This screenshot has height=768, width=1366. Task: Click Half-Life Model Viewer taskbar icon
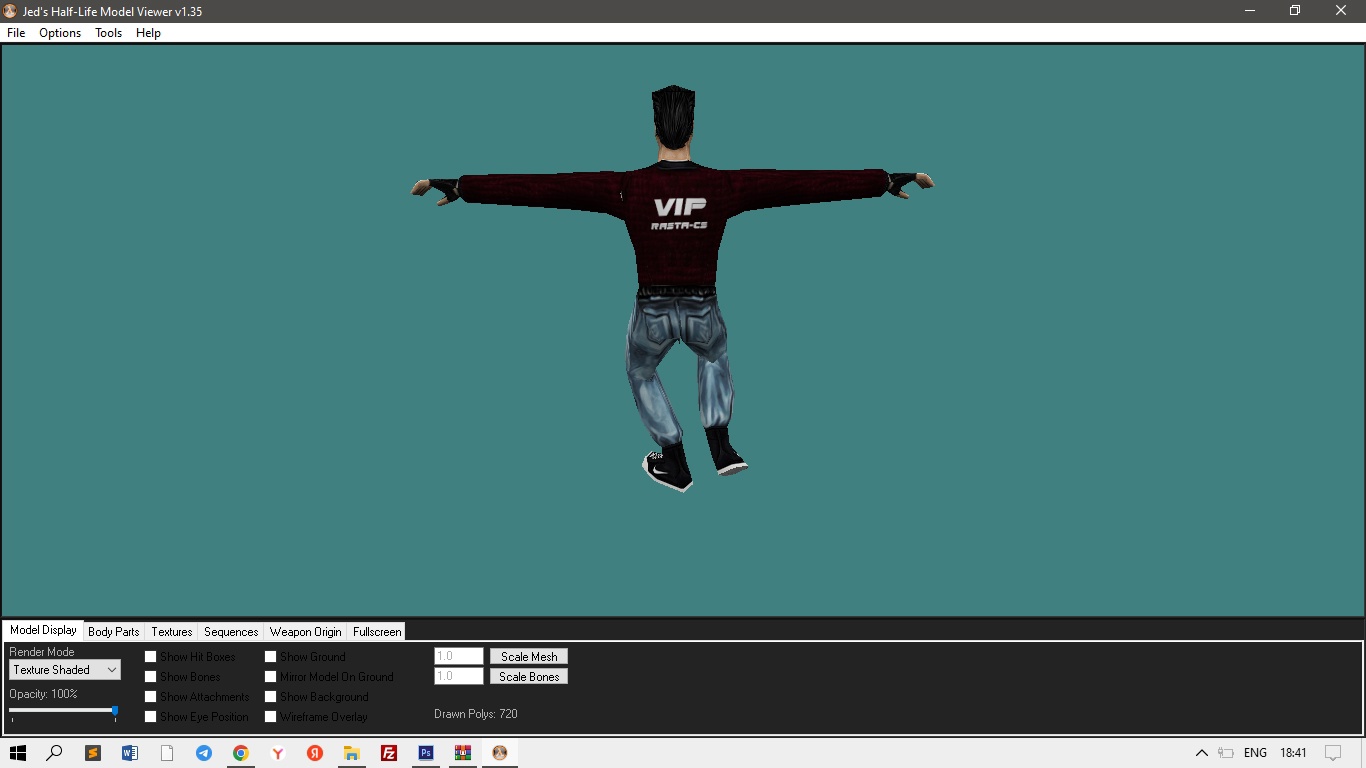click(500, 753)
